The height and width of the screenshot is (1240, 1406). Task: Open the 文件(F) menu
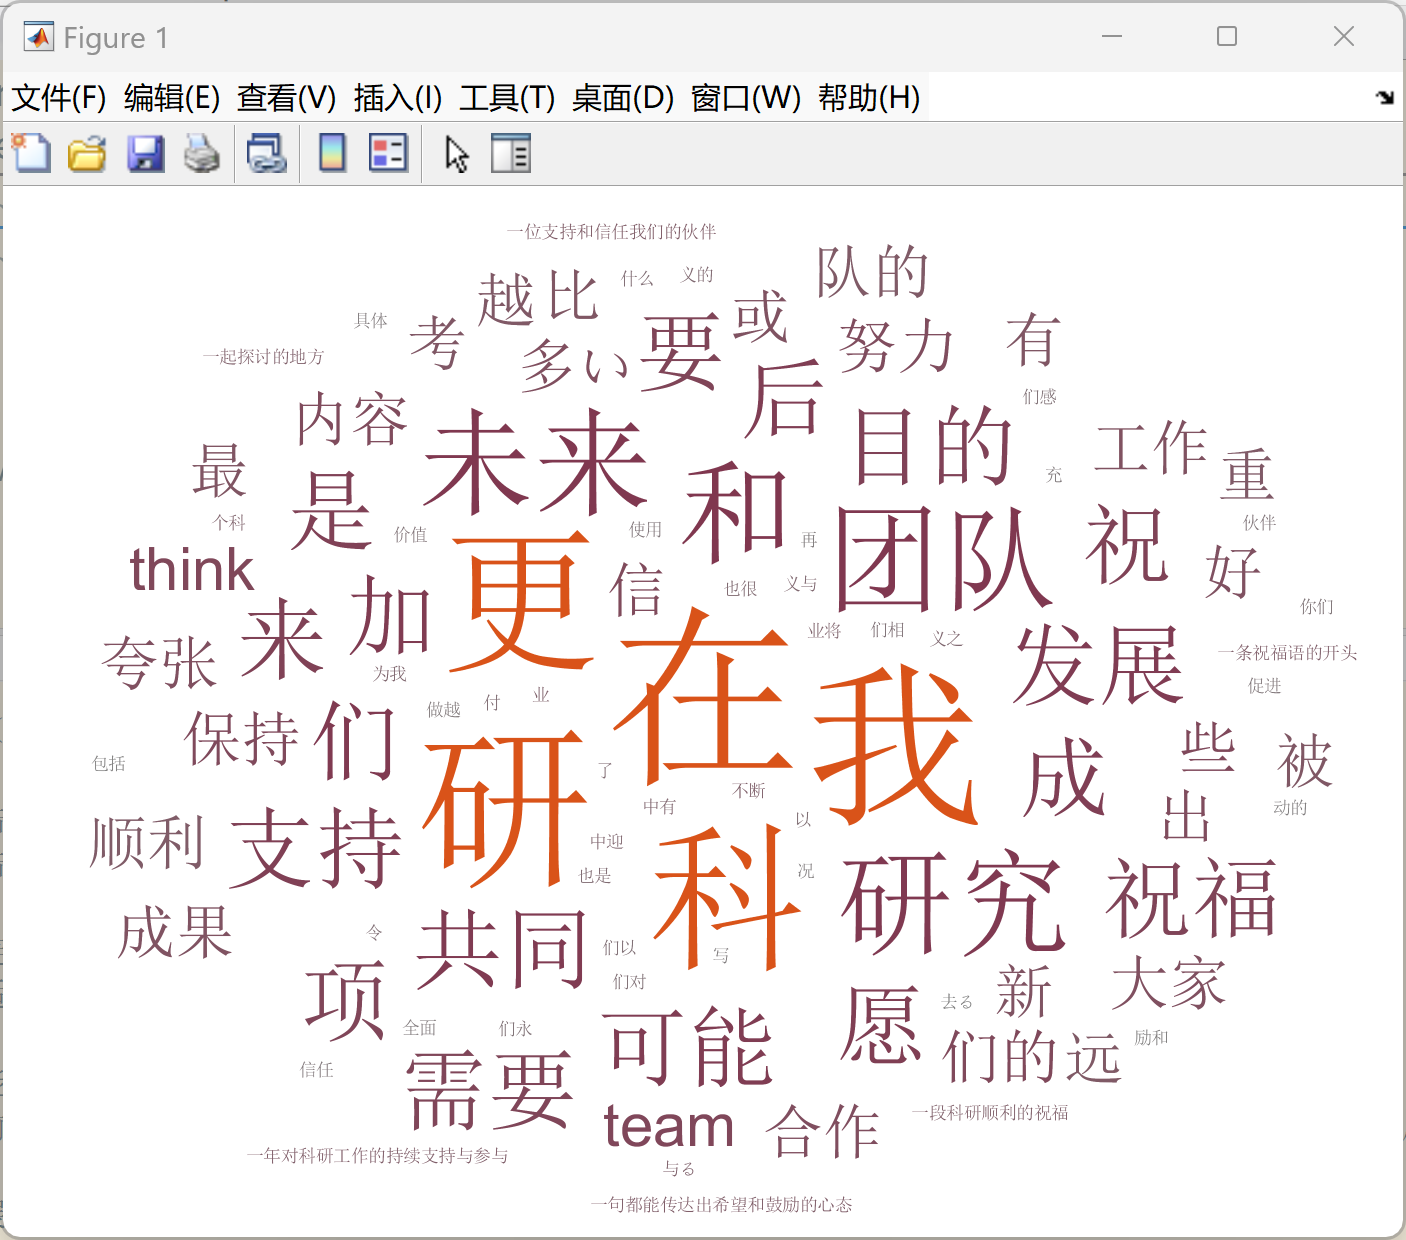59,98
